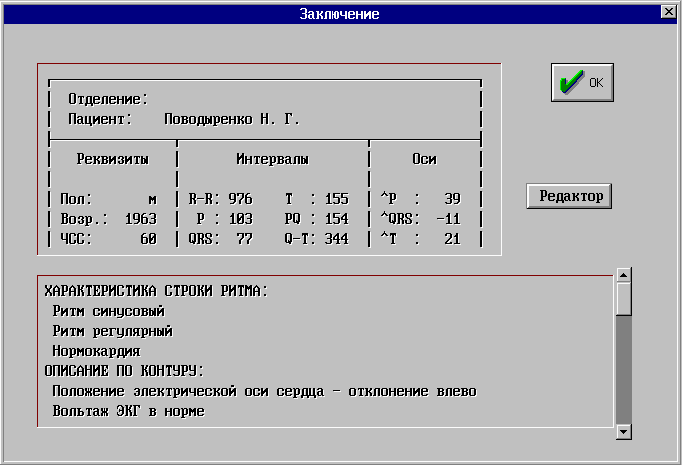Select the Q-T value 344

click(337, 239)
